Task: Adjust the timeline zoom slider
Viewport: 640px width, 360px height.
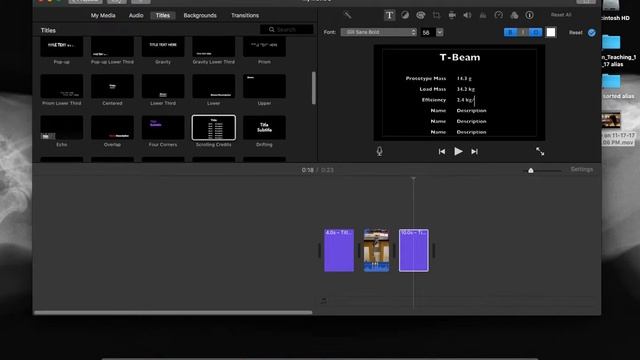Action: pos(531,170)
